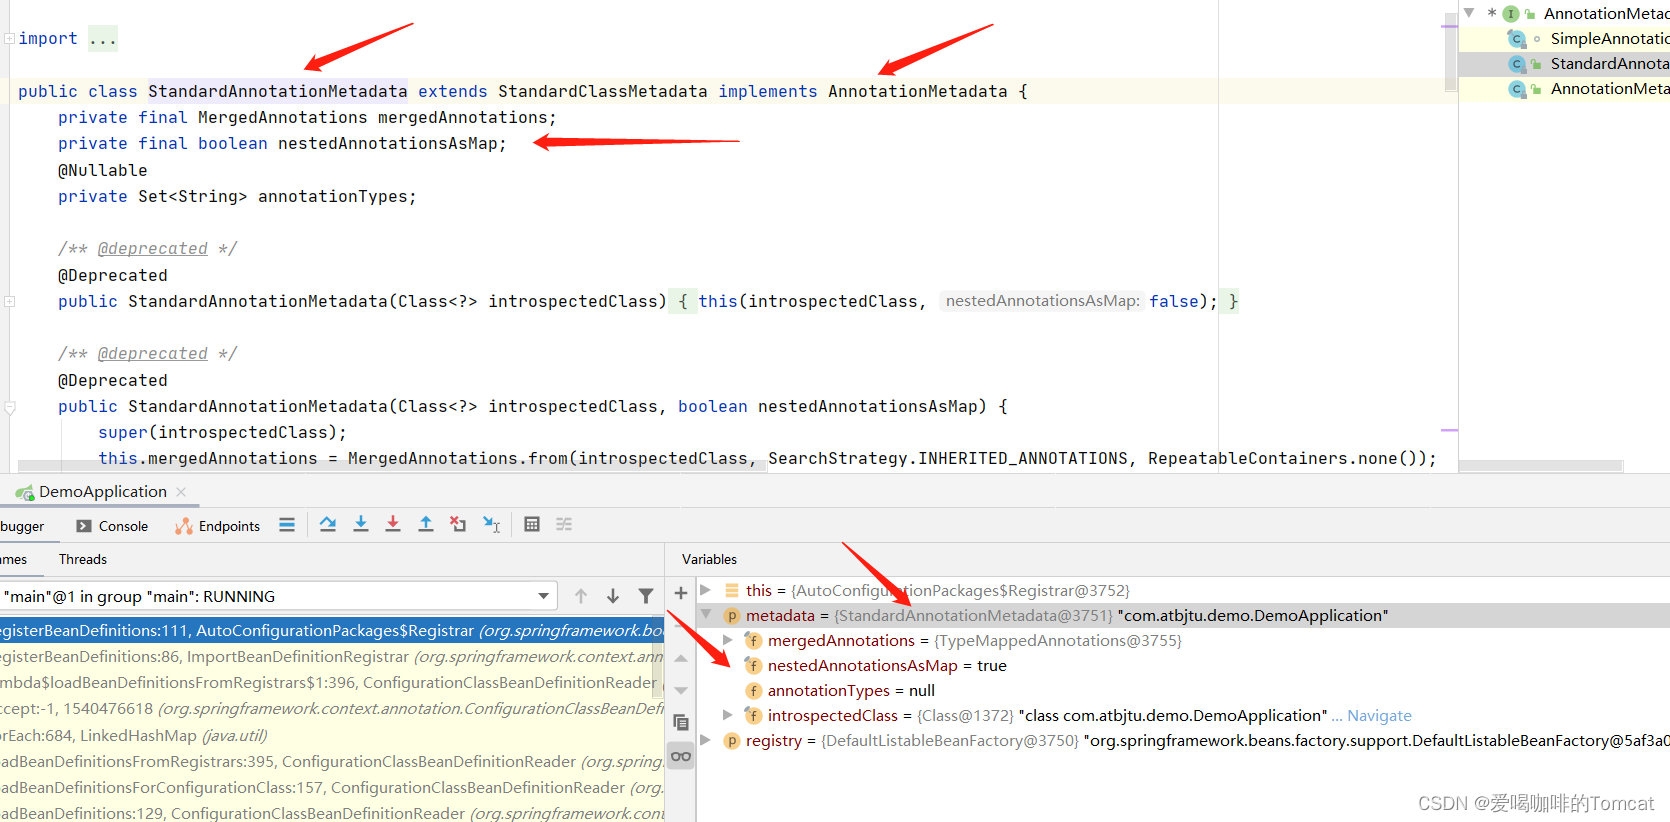The image size is (1670, 822).
Task: Collapse the top AnnotationMetad... node in the hierarchy
Action: [x=1469, y=13]
